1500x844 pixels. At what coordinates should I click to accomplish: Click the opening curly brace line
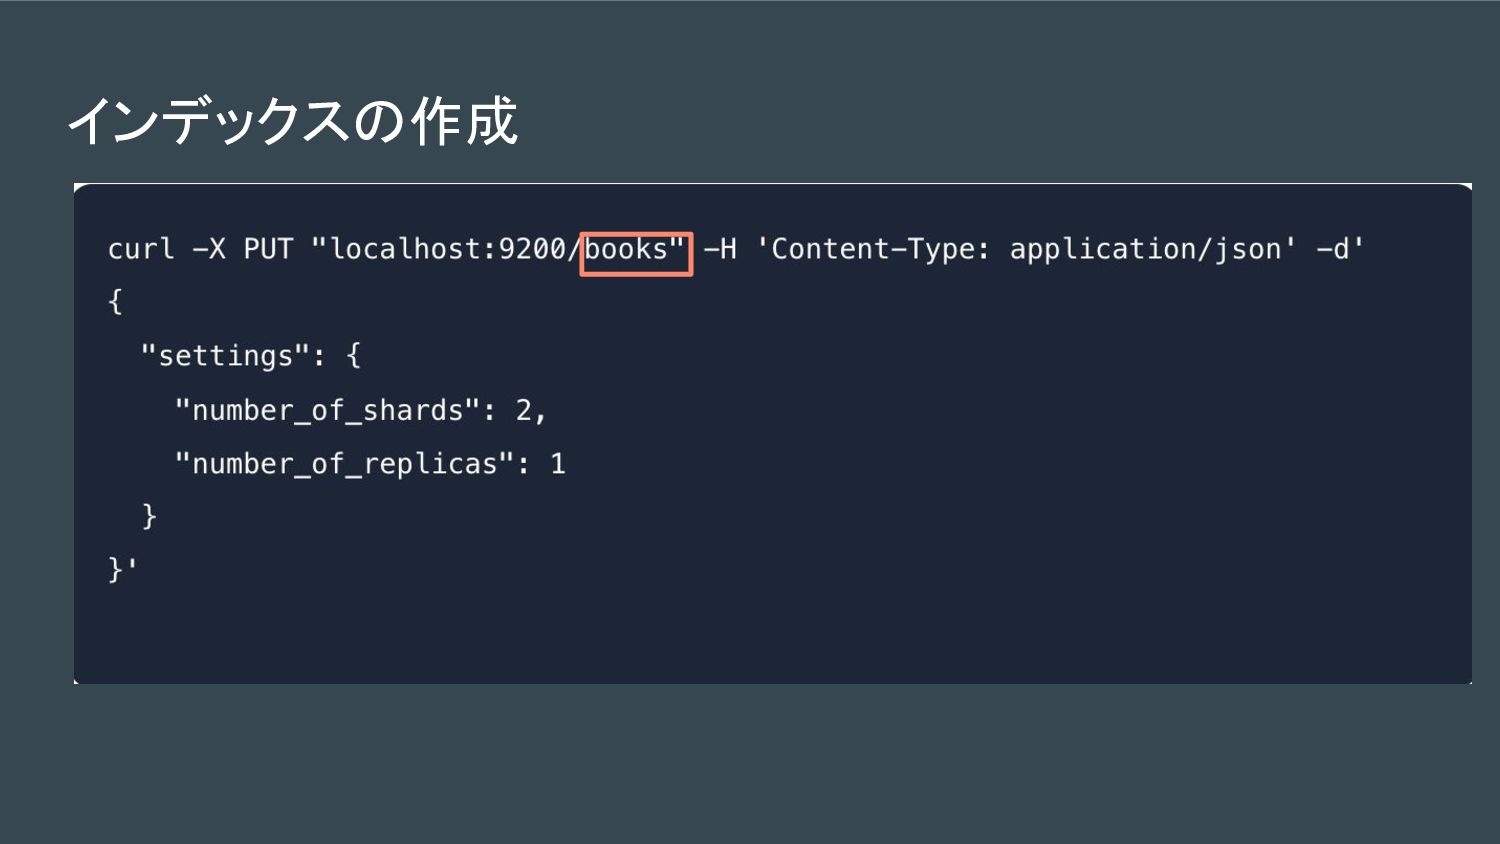click(115, 302)
